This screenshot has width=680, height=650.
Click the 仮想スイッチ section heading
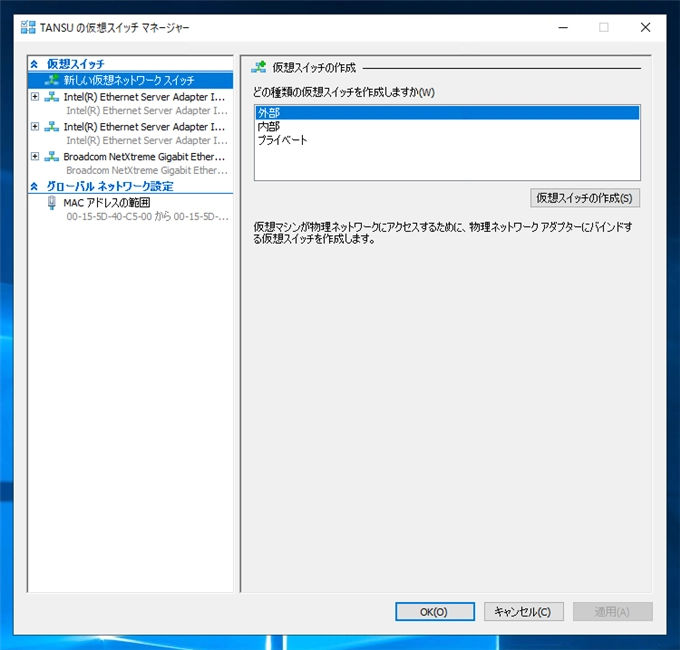pyautogui.click(x=75, y=64)
